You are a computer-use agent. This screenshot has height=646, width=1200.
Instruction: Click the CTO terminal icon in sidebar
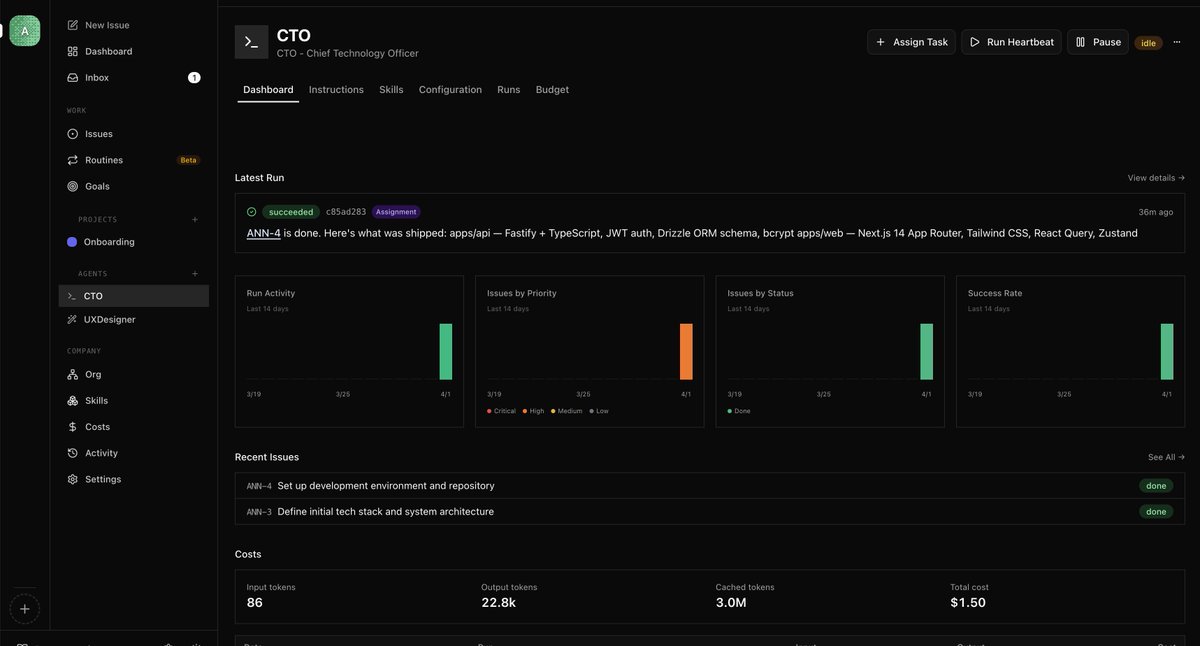coord(72,296)
